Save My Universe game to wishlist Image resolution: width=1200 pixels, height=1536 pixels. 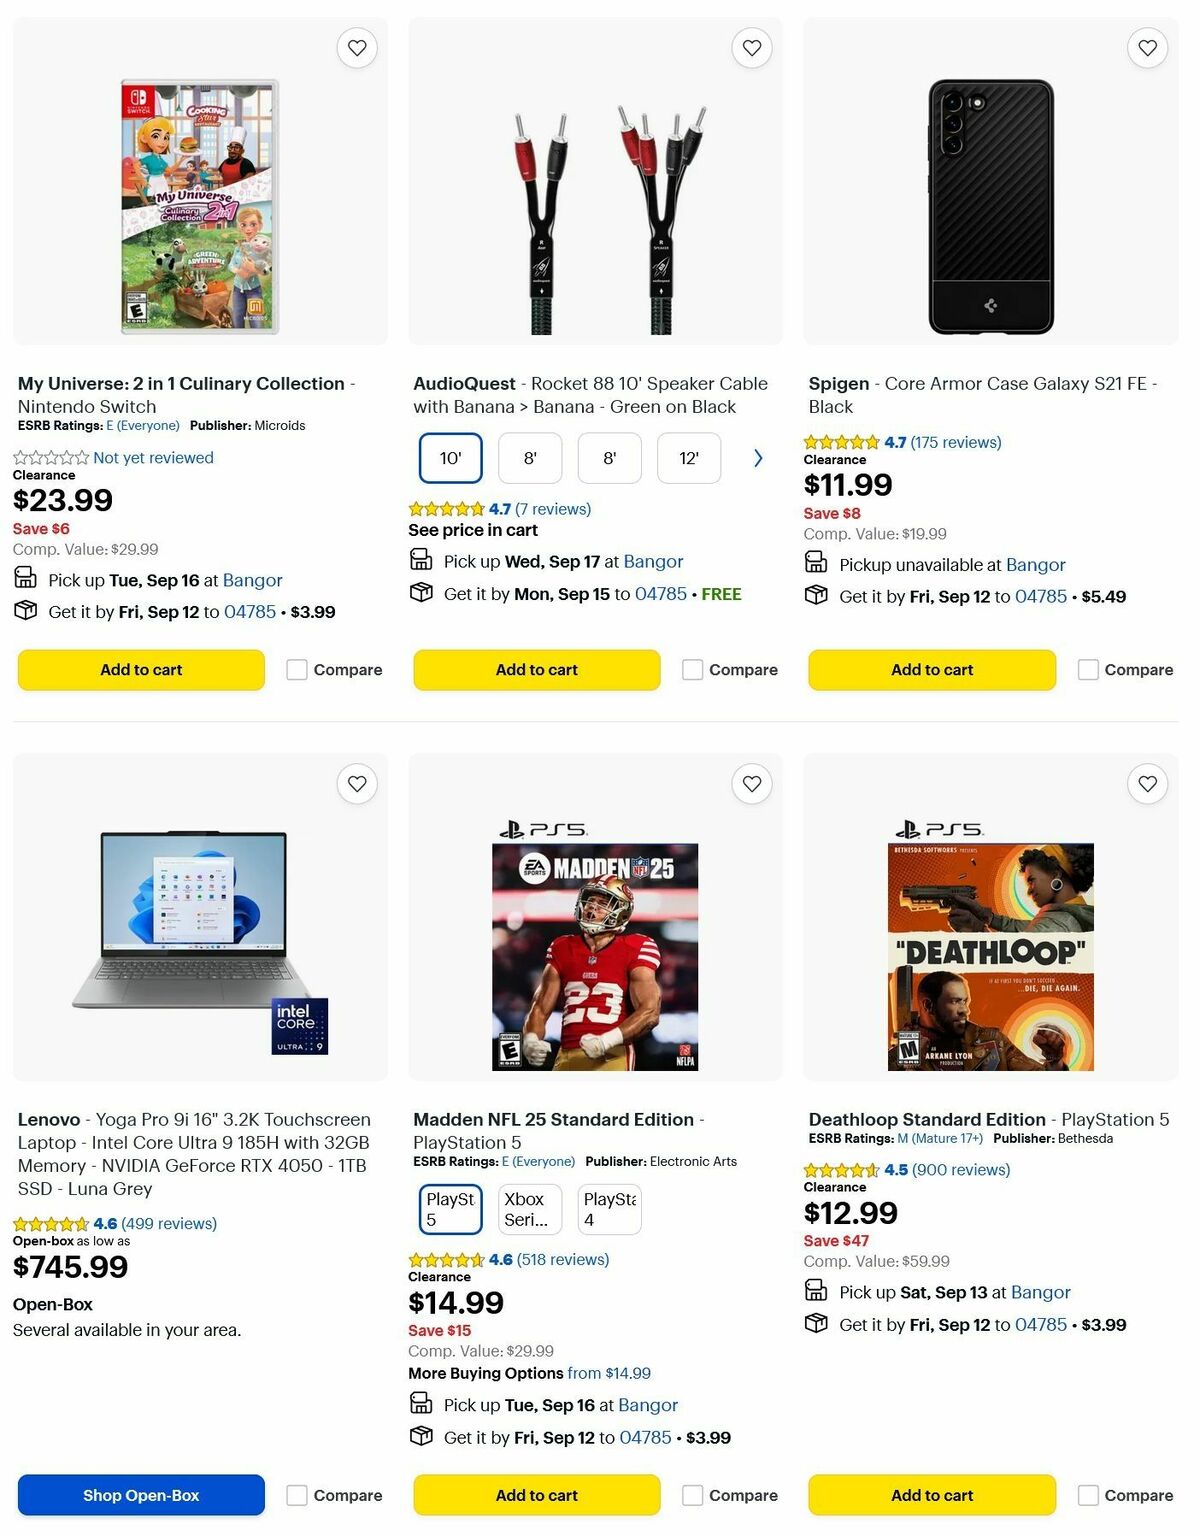point(356,47)
